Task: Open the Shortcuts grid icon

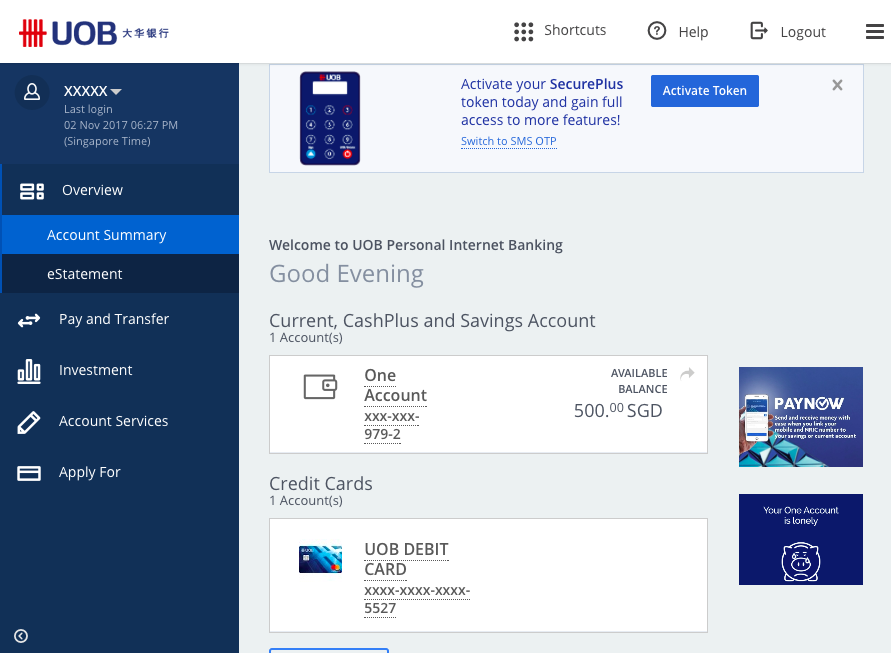Action: tap(523, 32)
